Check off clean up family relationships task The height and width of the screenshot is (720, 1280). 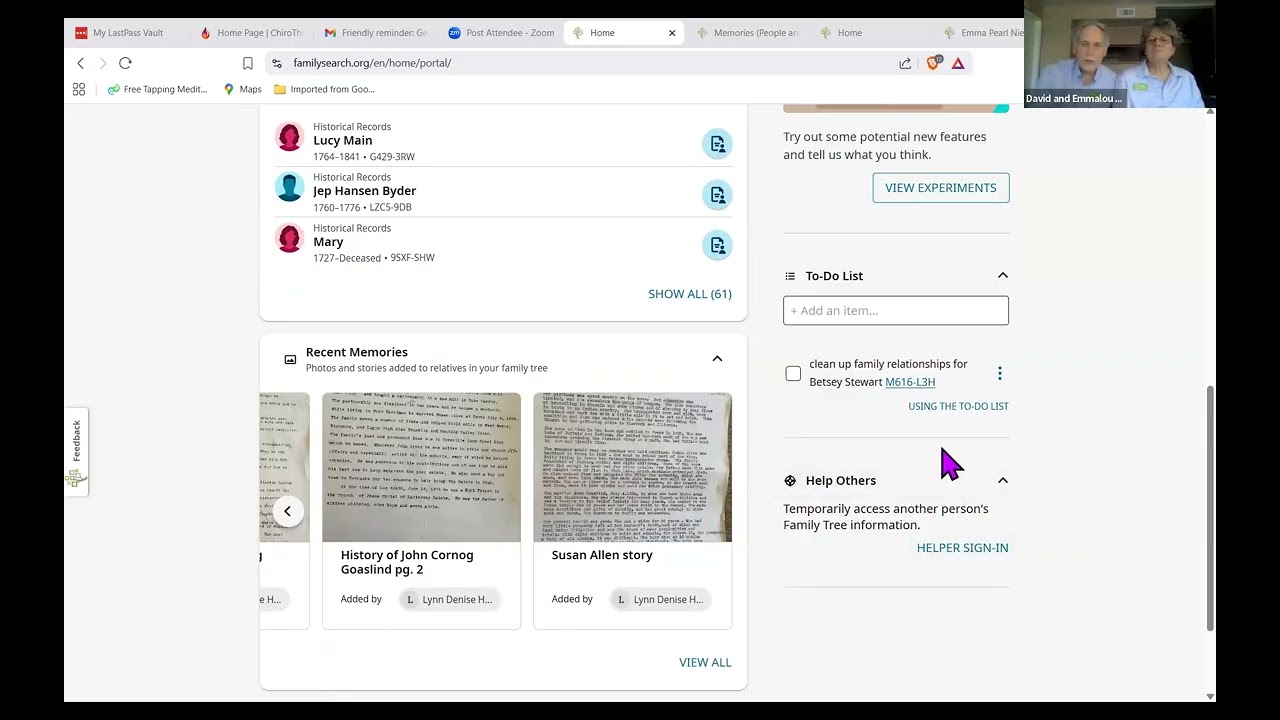793,373
